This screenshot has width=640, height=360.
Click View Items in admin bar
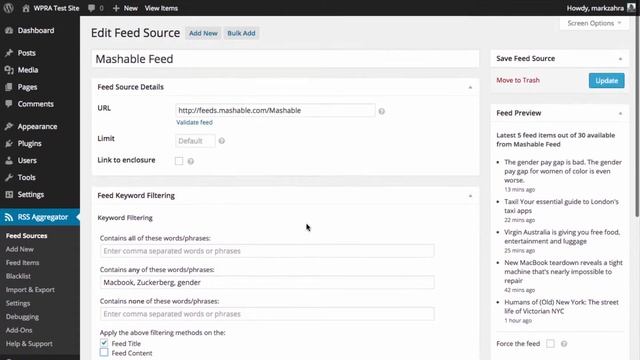(x=161, y=8)
